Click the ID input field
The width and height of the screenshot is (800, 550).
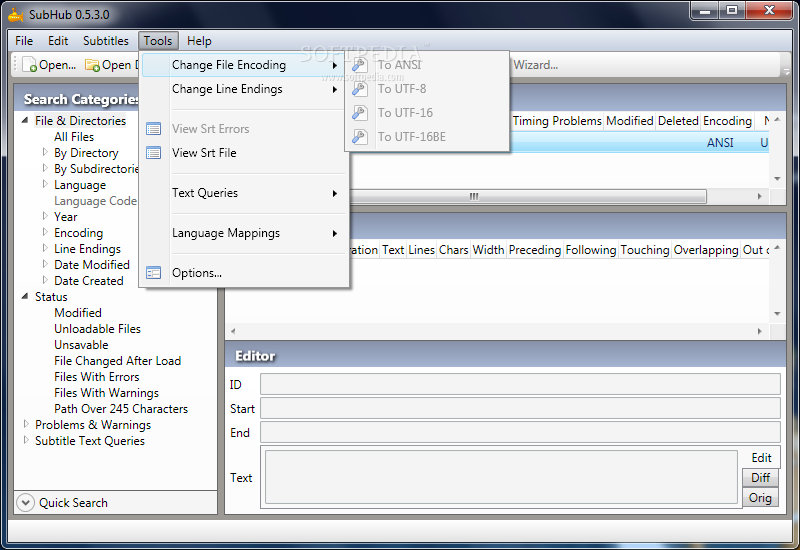[x=520, y=384]
